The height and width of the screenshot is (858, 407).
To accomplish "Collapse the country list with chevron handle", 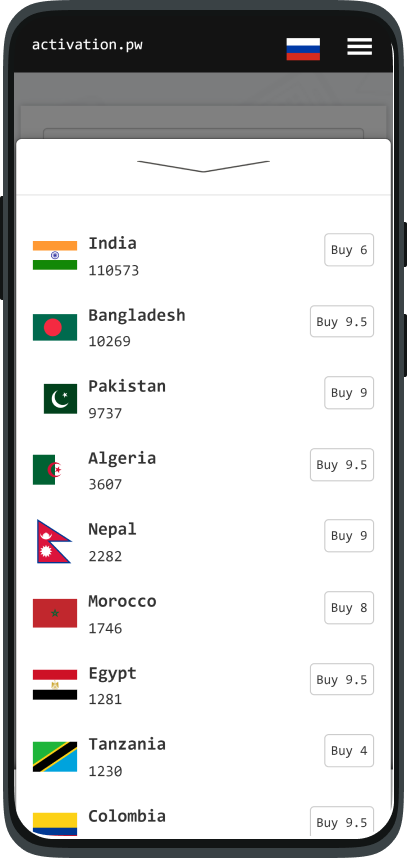I will tap(204, 166).
